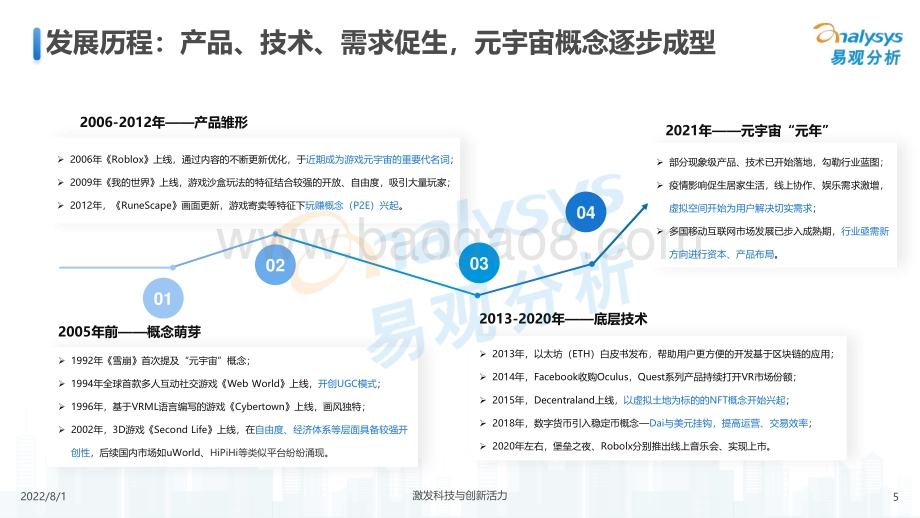Click the footer date 2022/8/1
This screenshot has height=518, width=920.
tap(43, 496)
